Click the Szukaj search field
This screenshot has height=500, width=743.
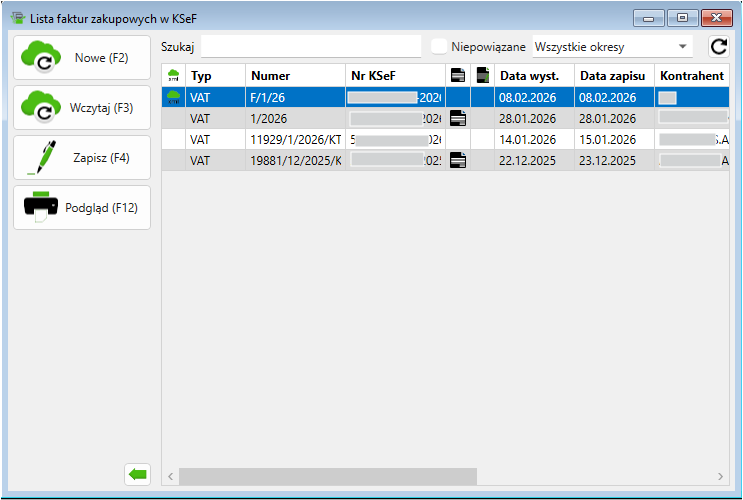point(311,46)
